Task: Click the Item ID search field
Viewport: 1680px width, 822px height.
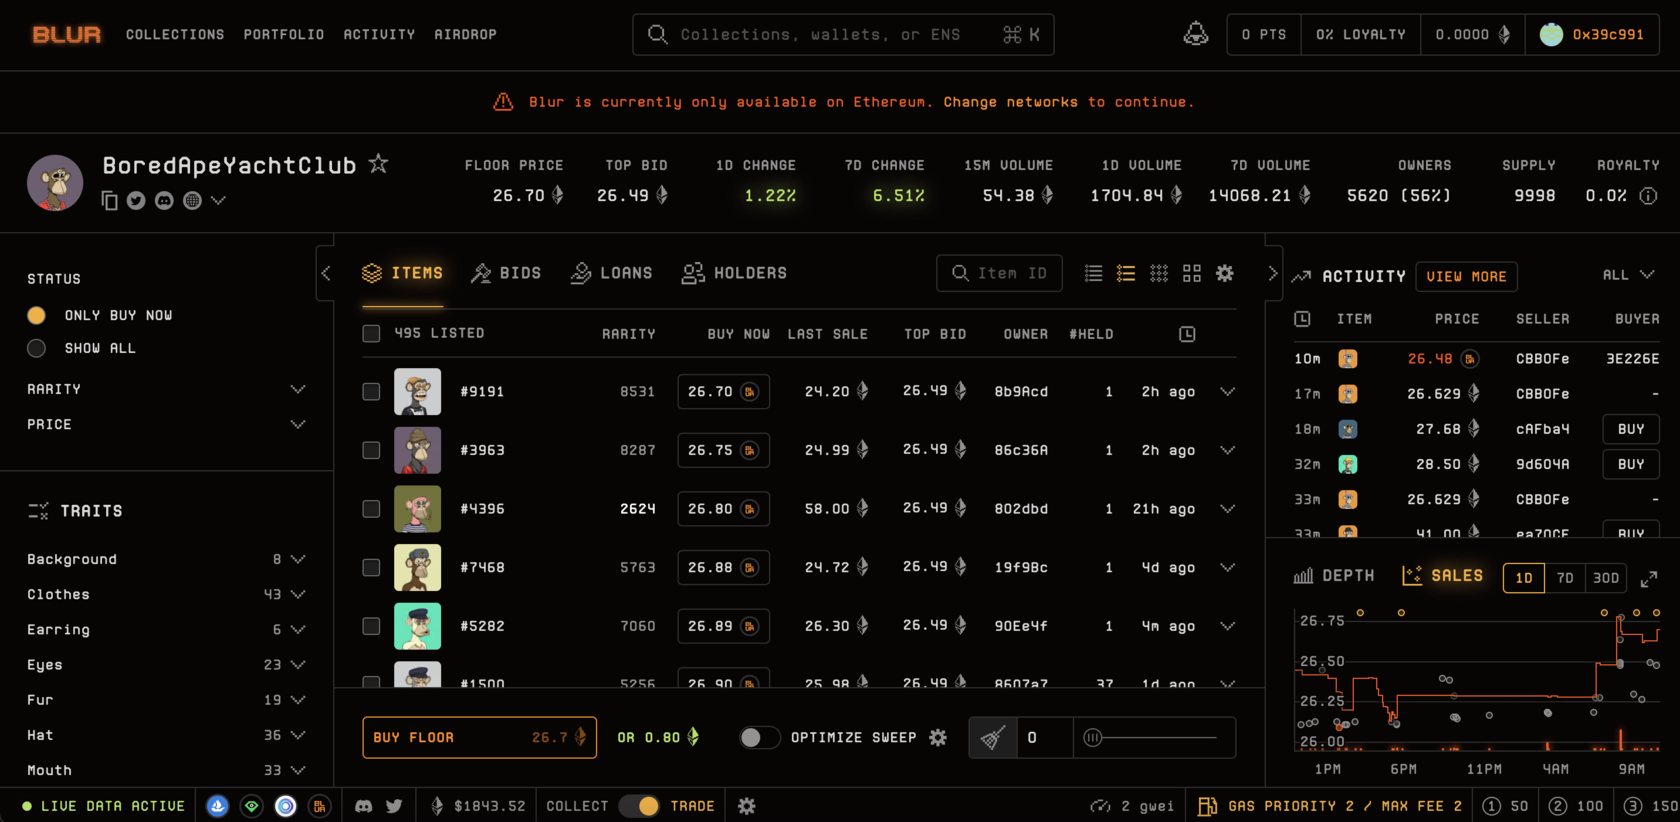Action: coord(999,273)
